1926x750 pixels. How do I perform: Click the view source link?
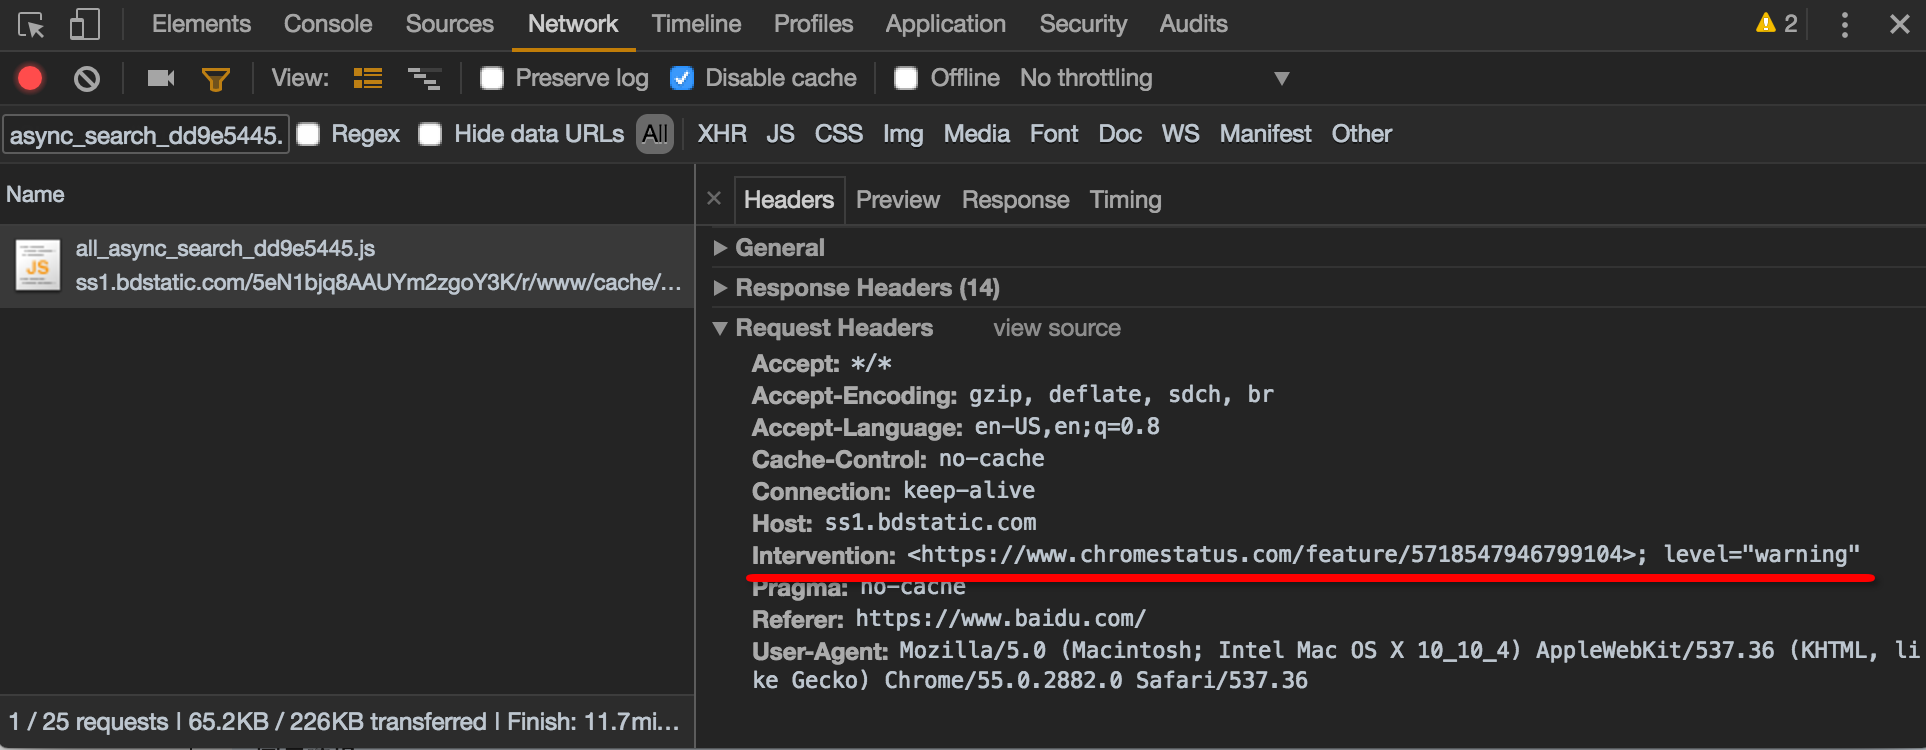1056,328
